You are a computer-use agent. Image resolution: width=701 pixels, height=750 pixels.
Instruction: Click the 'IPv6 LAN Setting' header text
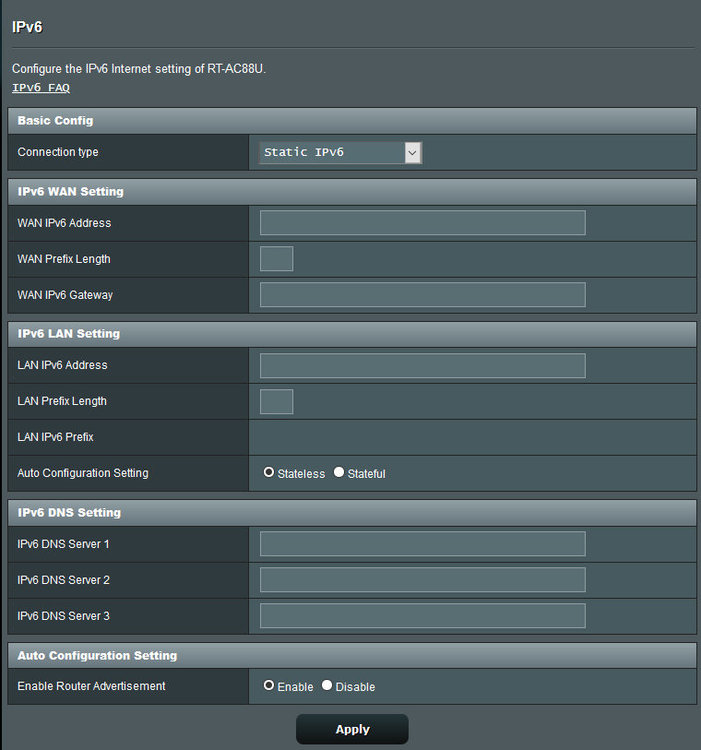pos(69,334)
